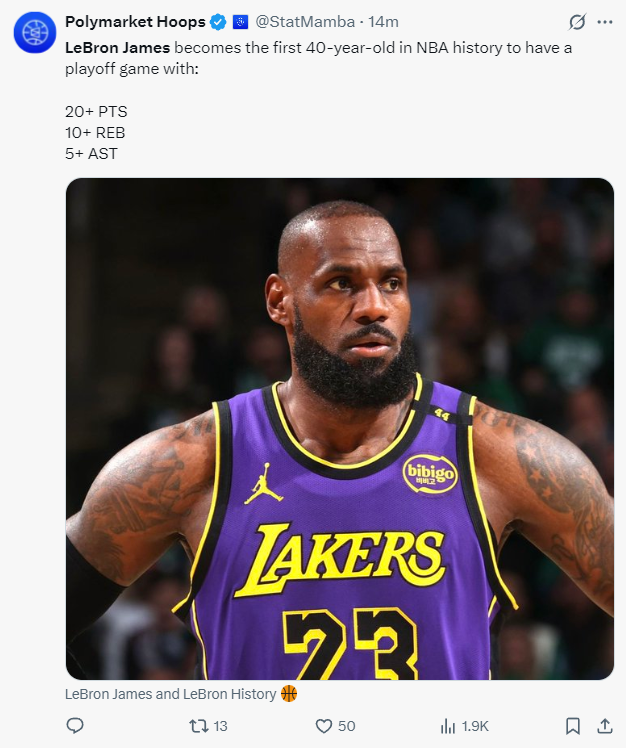Click the blue verified checkmark badge

click(219, 22)
